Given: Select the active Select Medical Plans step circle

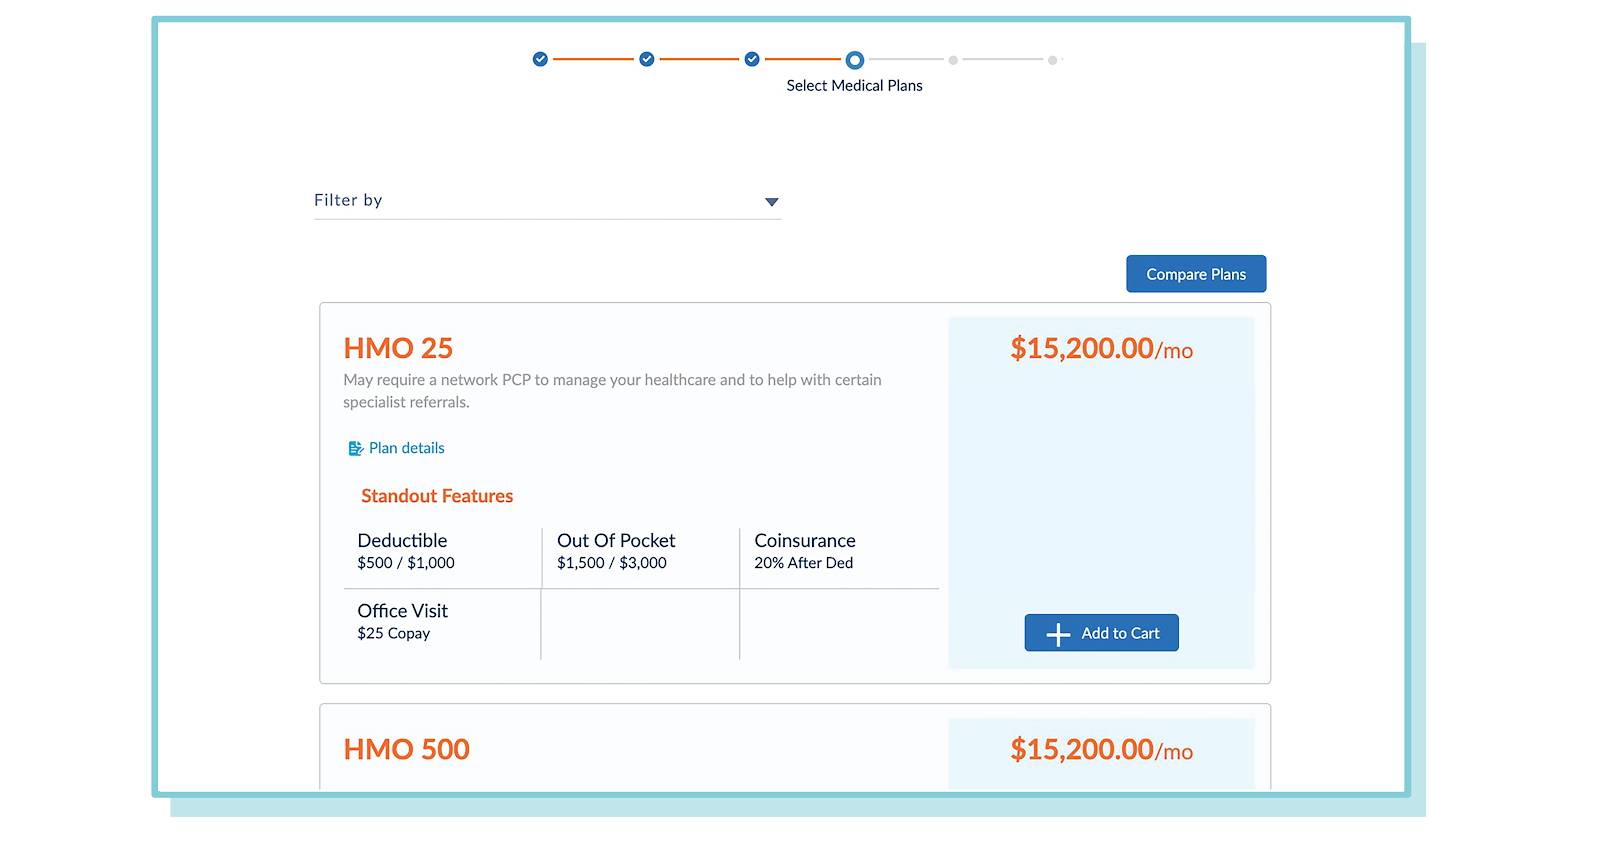Looking at the screenshot, I should coord(854,59).
